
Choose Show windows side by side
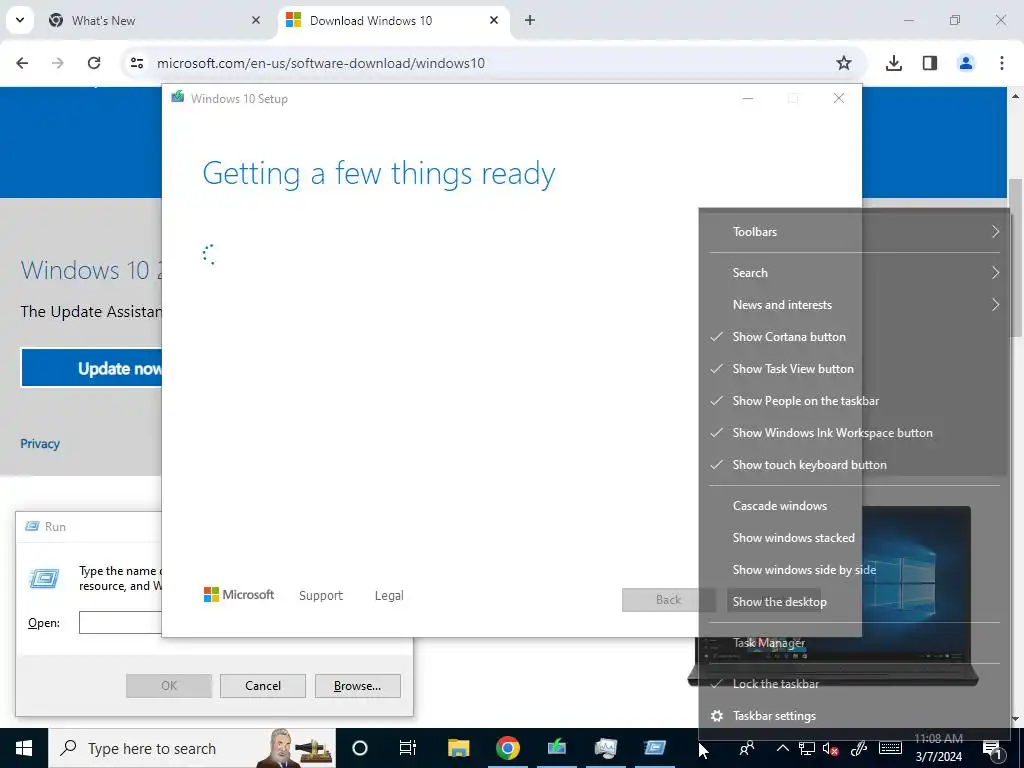coord(854,570)
